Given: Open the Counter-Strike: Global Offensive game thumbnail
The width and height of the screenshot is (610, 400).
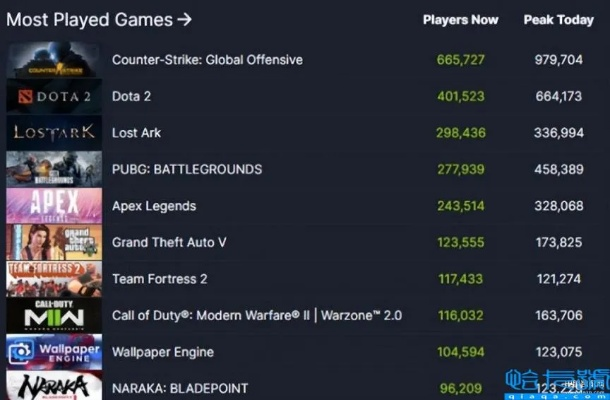Looking at the screenshot, I should click(54, 60).
